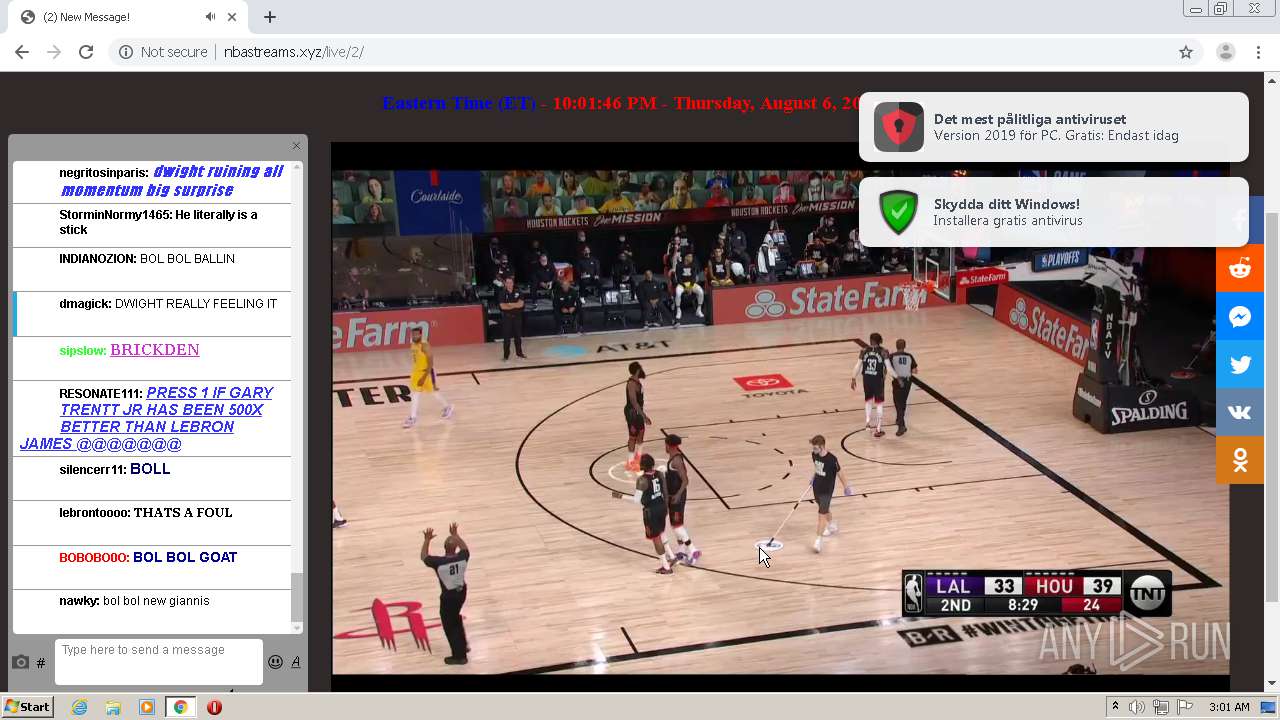The width and height of the screenshot is (1280, 720).
Task: Click username StorminNormy1465 in chat
Action: pyautogui.click(x=116, y=215)
